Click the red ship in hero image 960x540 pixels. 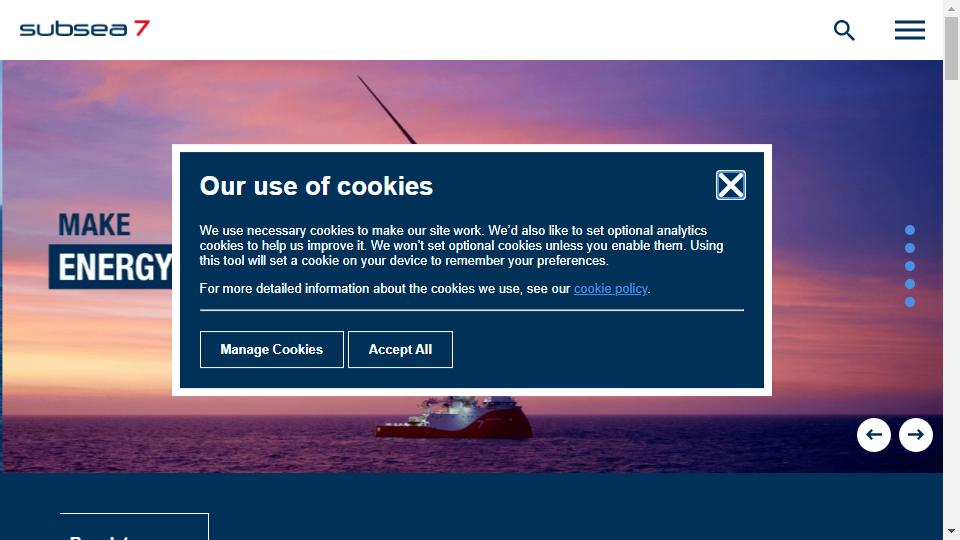(454, 418)
